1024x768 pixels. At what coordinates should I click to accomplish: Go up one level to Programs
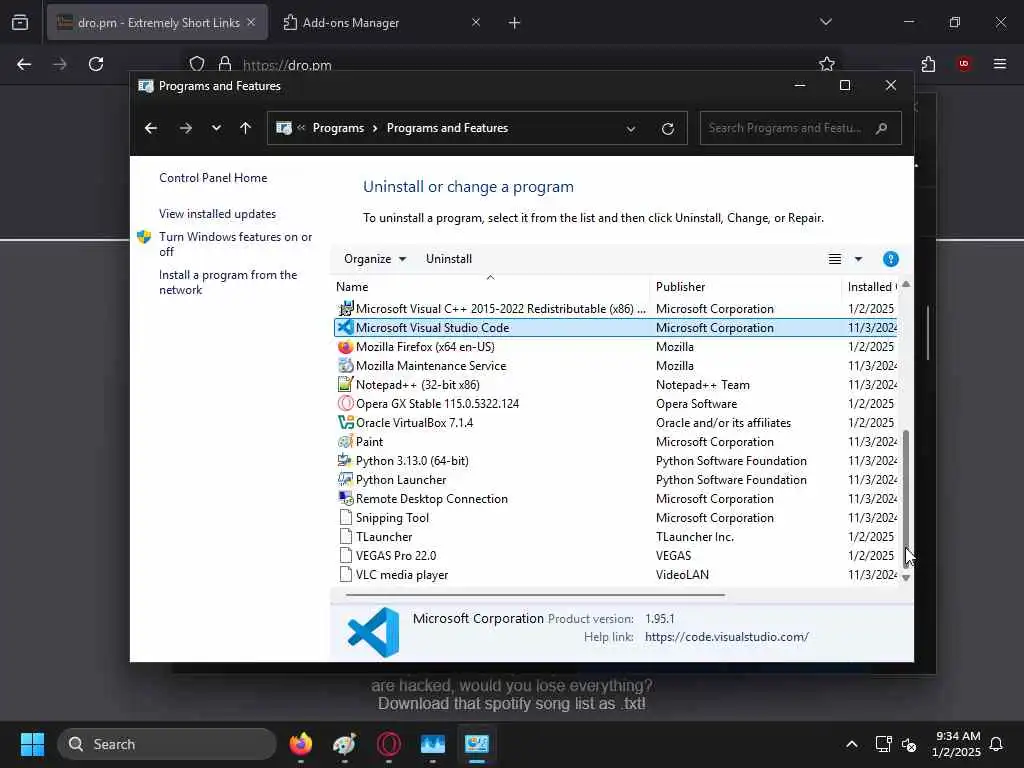(x=246, y=128)
